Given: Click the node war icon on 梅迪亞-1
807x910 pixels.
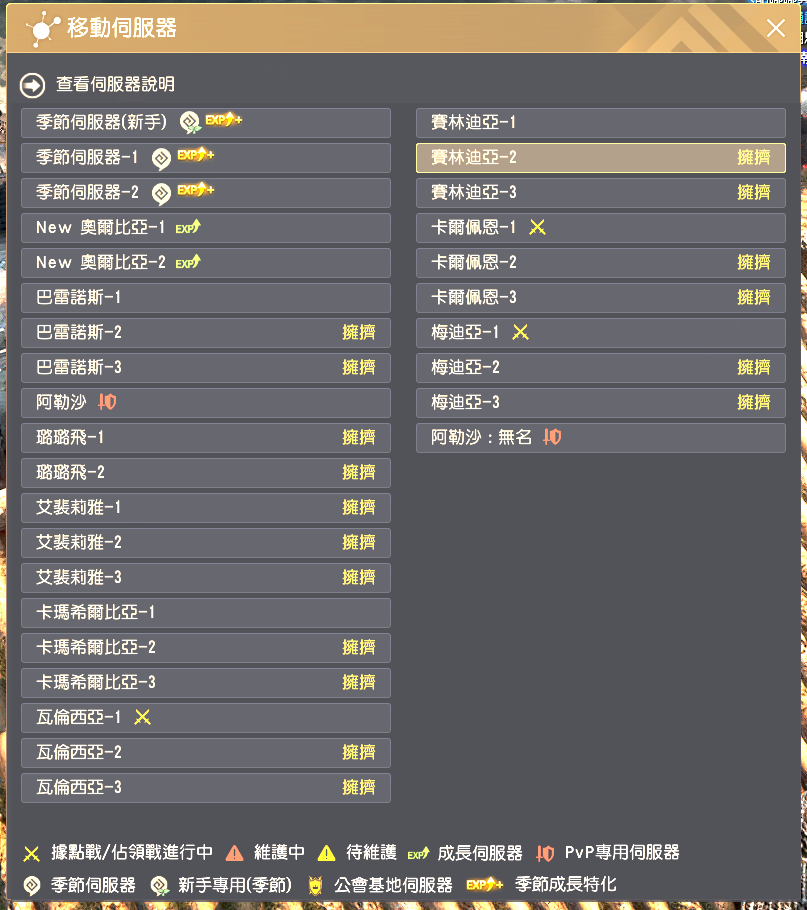Looking at the screenshot, I should pyautogui.click(x=520, y=332).
